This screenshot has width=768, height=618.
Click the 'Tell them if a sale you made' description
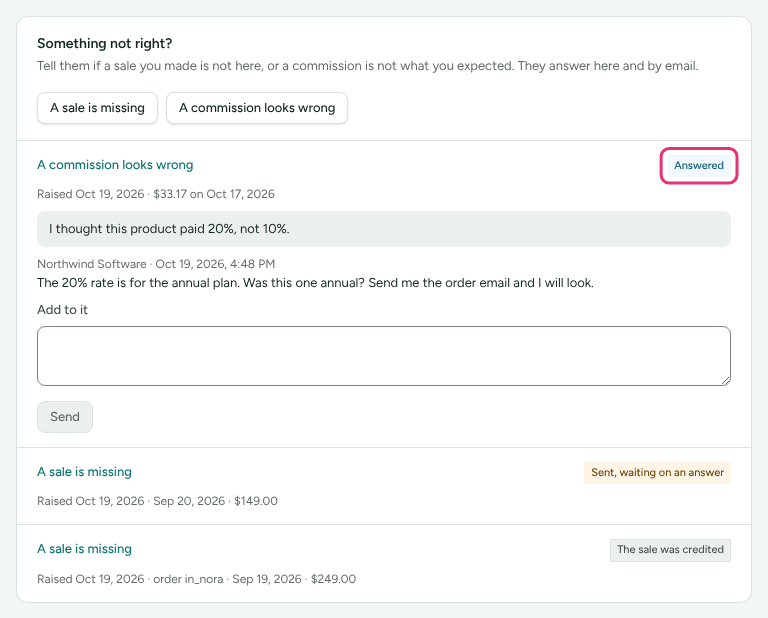pyautogui.click(x=368, y=66)
